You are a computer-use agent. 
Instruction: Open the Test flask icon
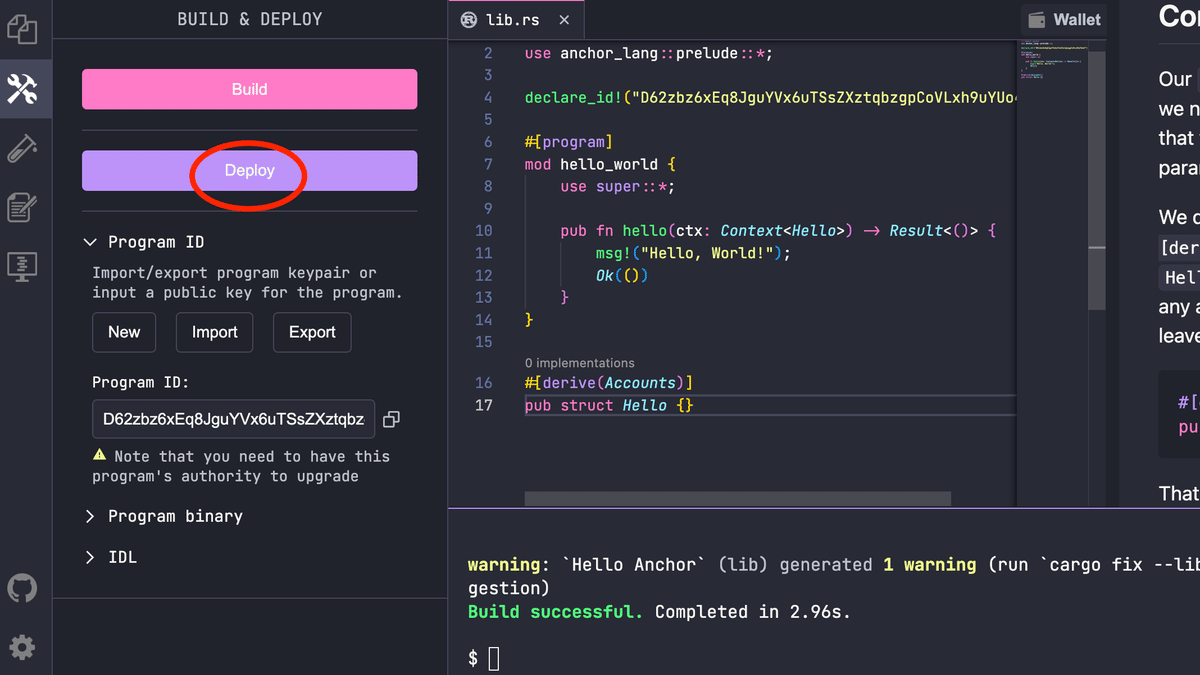22,148
